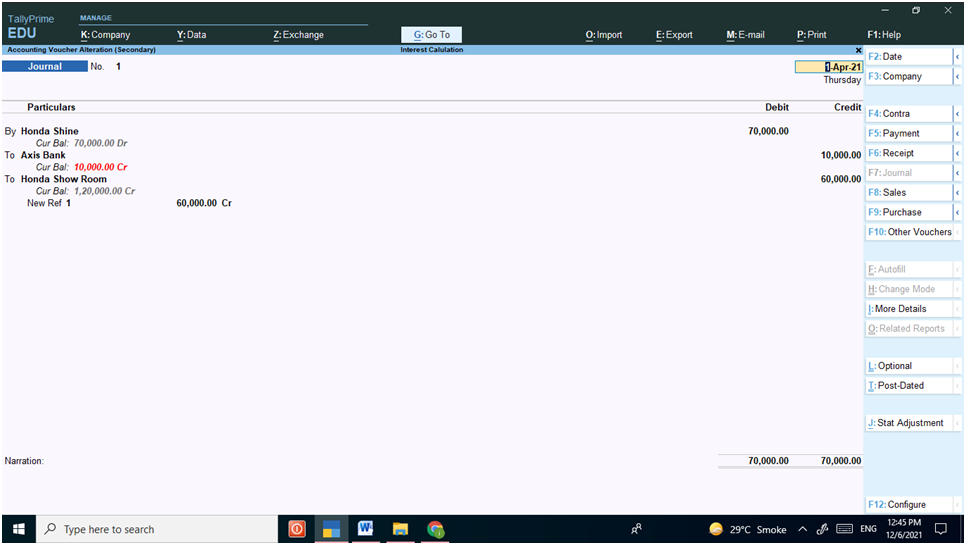This screenshot has height=545, width=966.
Task: Click the touch keyboard tray icon
Action: pos(845,530)
